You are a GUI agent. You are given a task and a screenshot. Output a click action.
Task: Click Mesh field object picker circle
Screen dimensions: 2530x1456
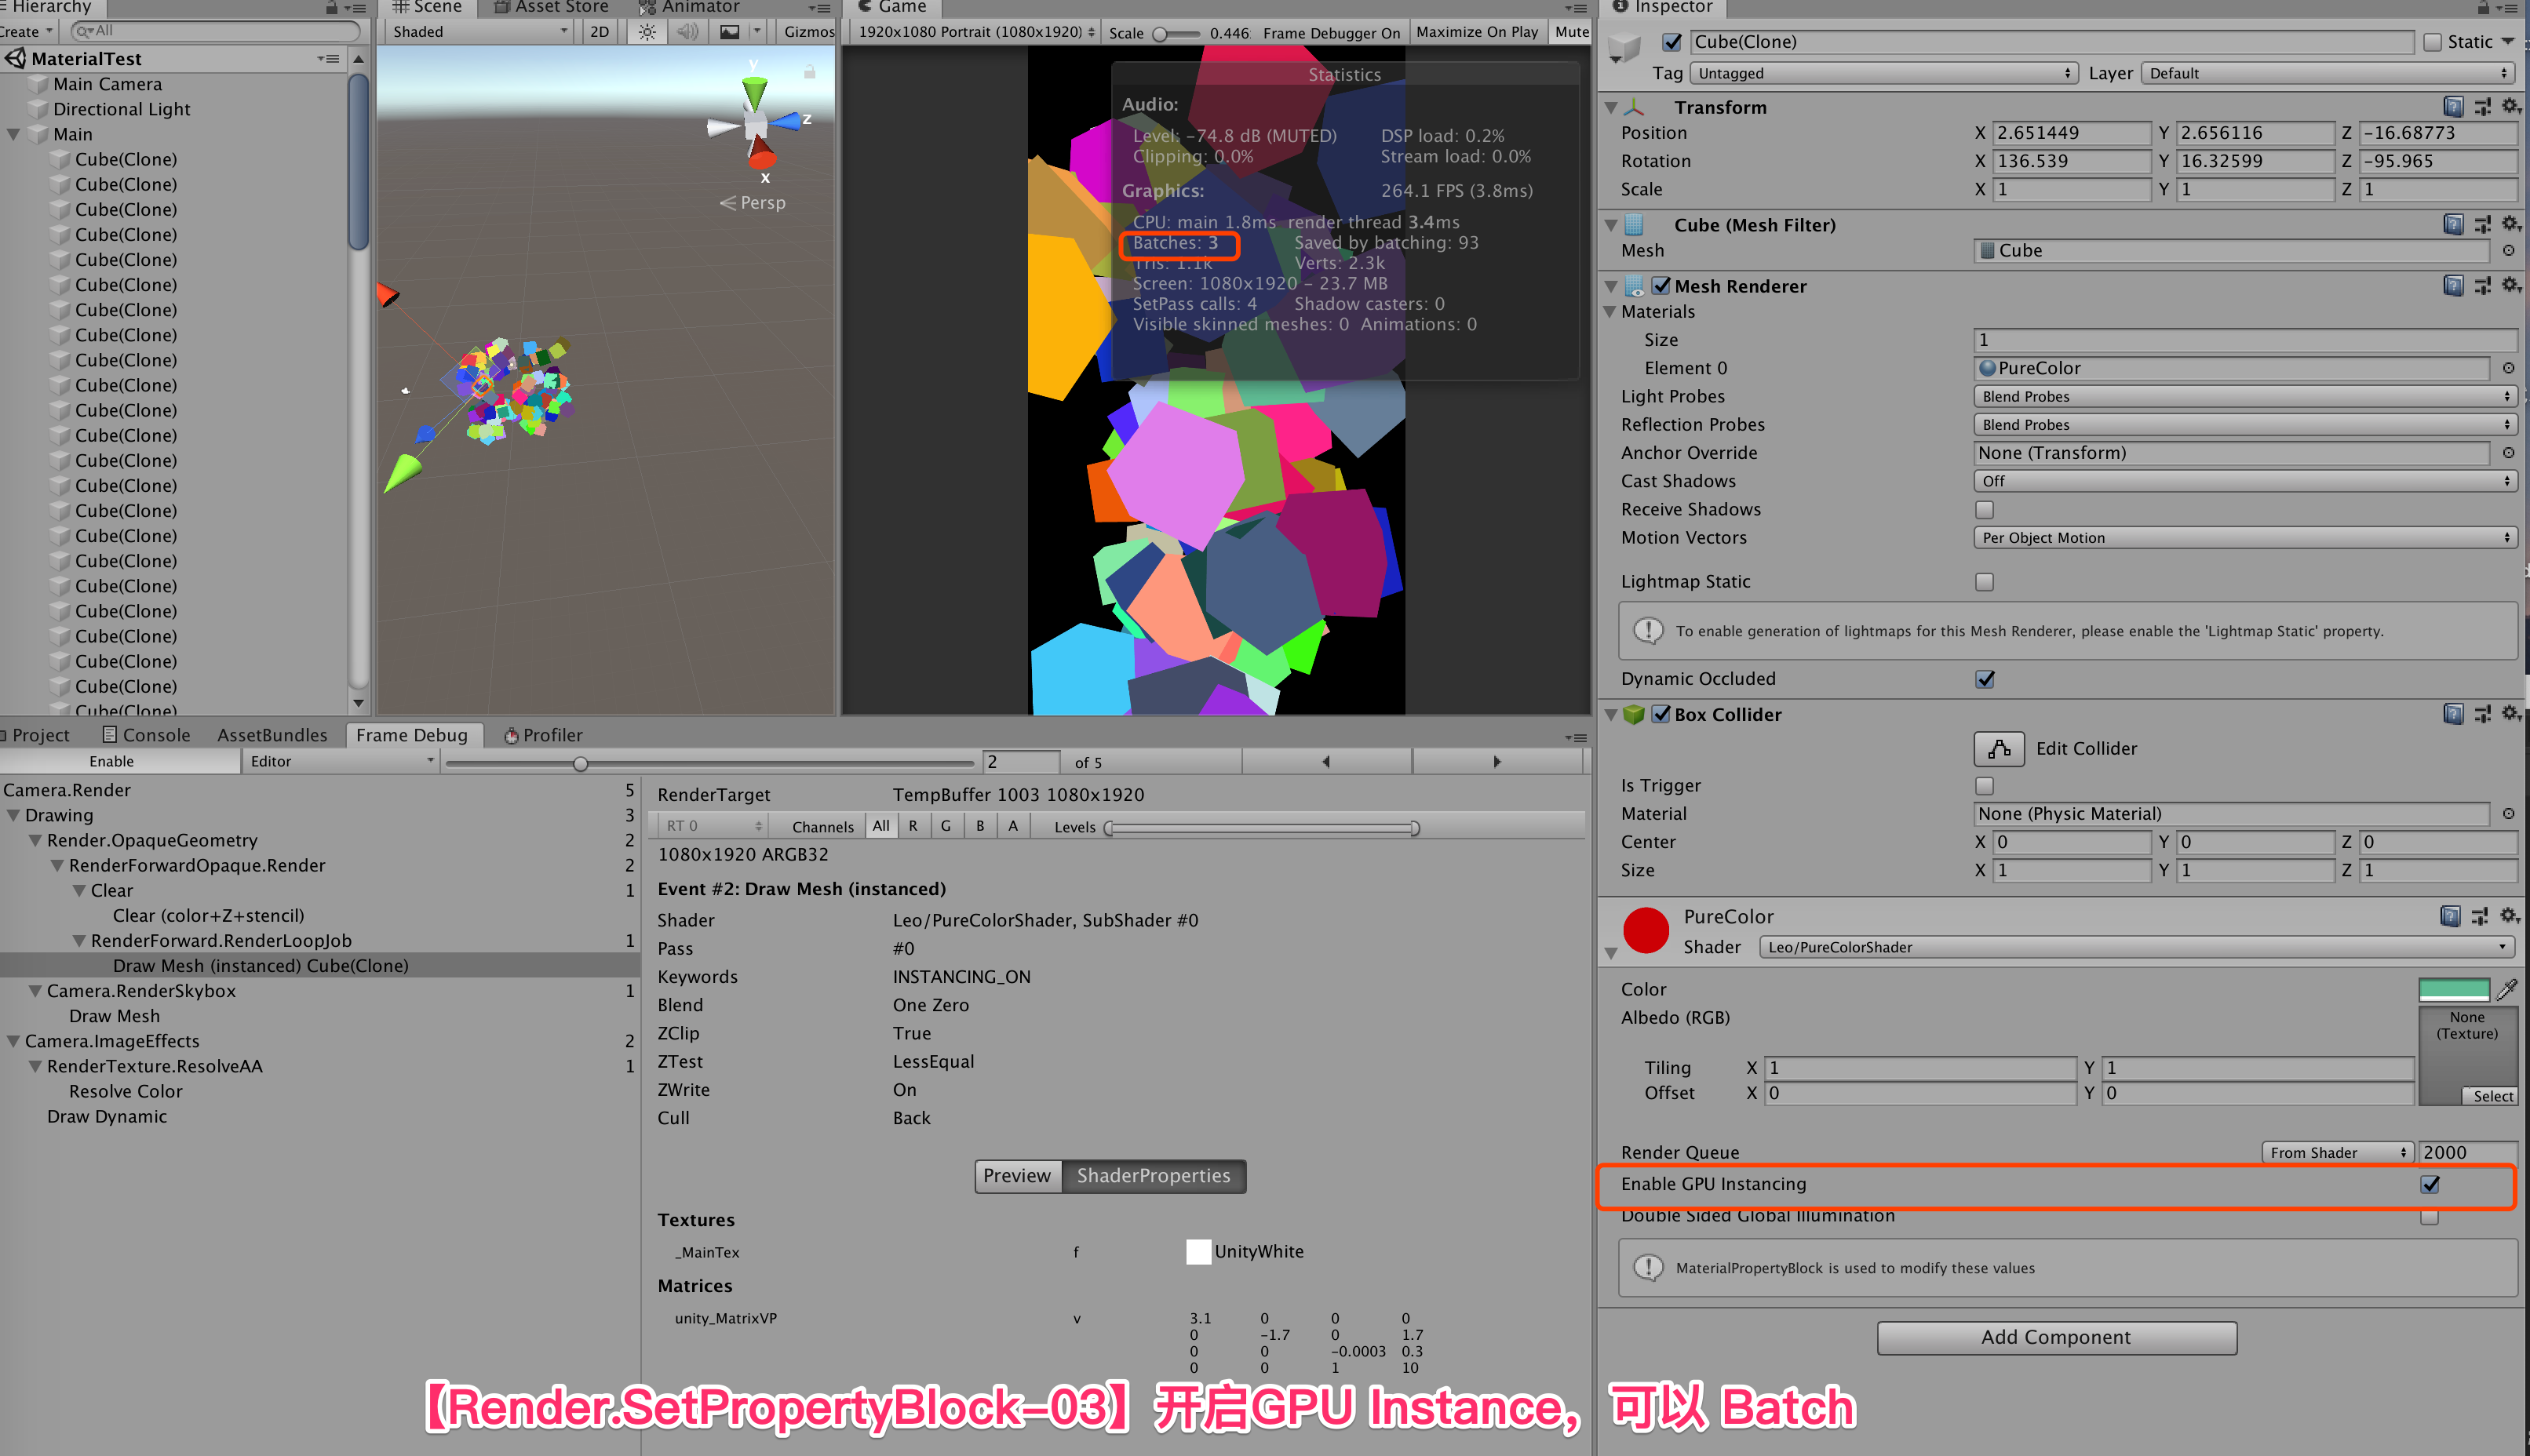coord(2508,251)
